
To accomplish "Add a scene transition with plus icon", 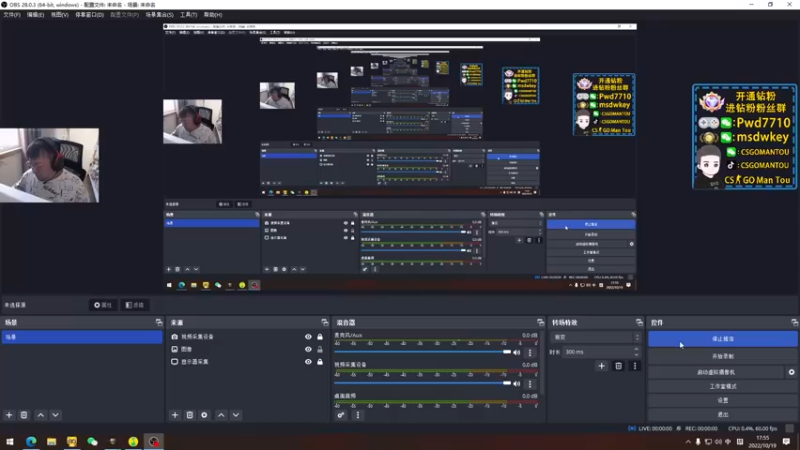I will [602, 366].
